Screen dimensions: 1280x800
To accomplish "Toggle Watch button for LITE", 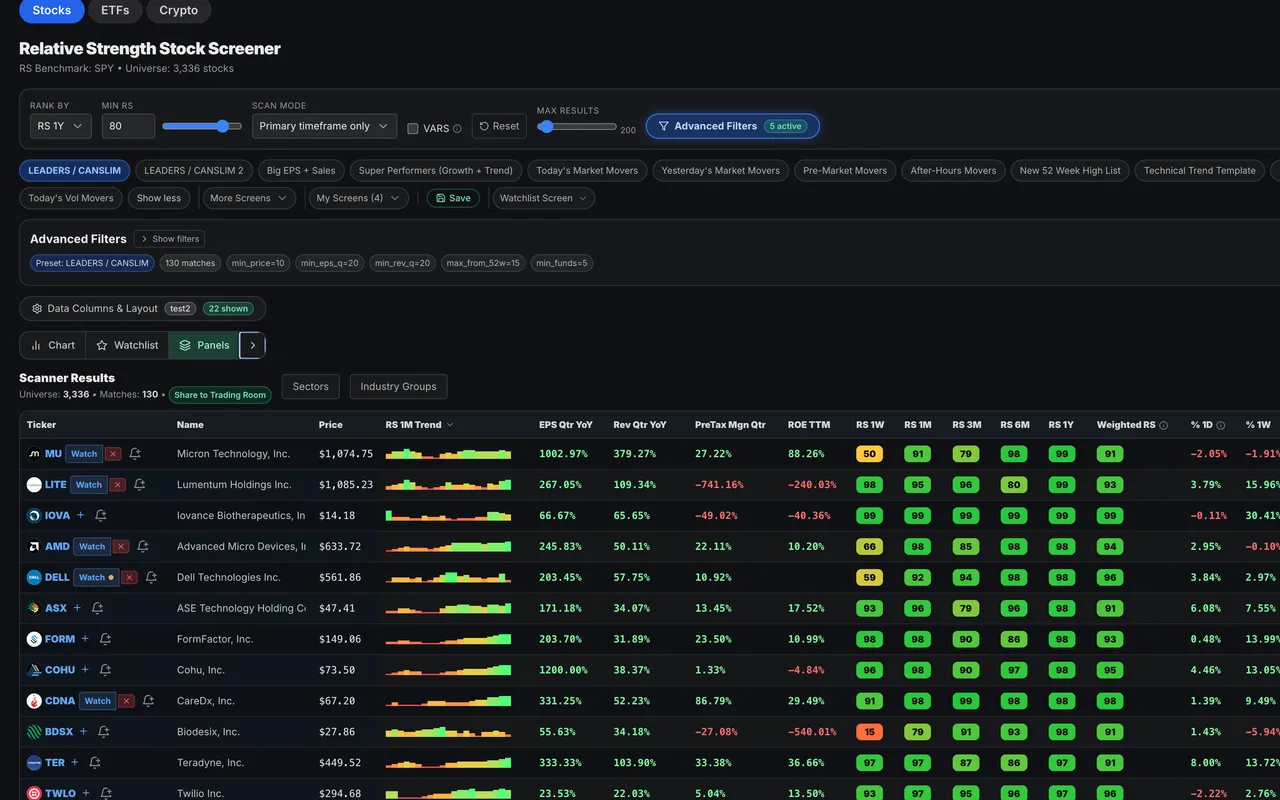I will point(89,485).
